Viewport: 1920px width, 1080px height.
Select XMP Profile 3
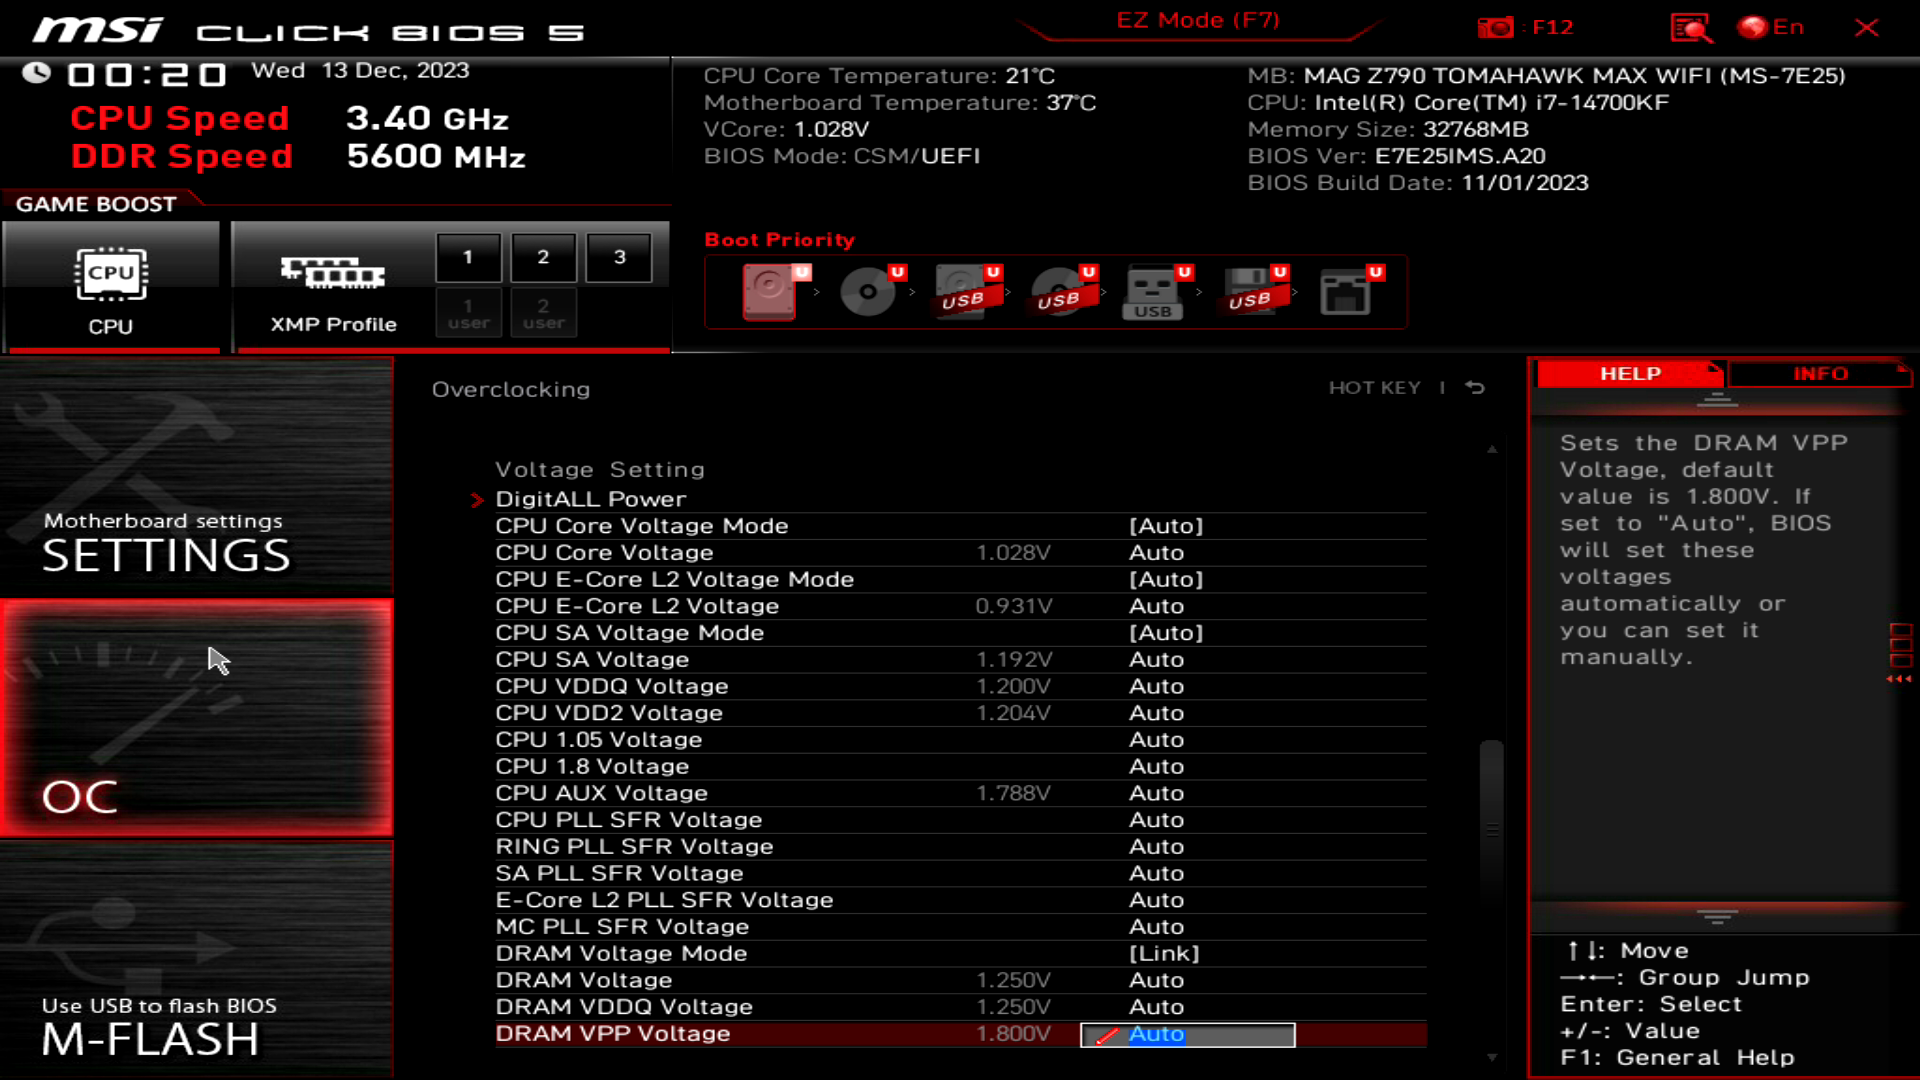tap(619, 256)
